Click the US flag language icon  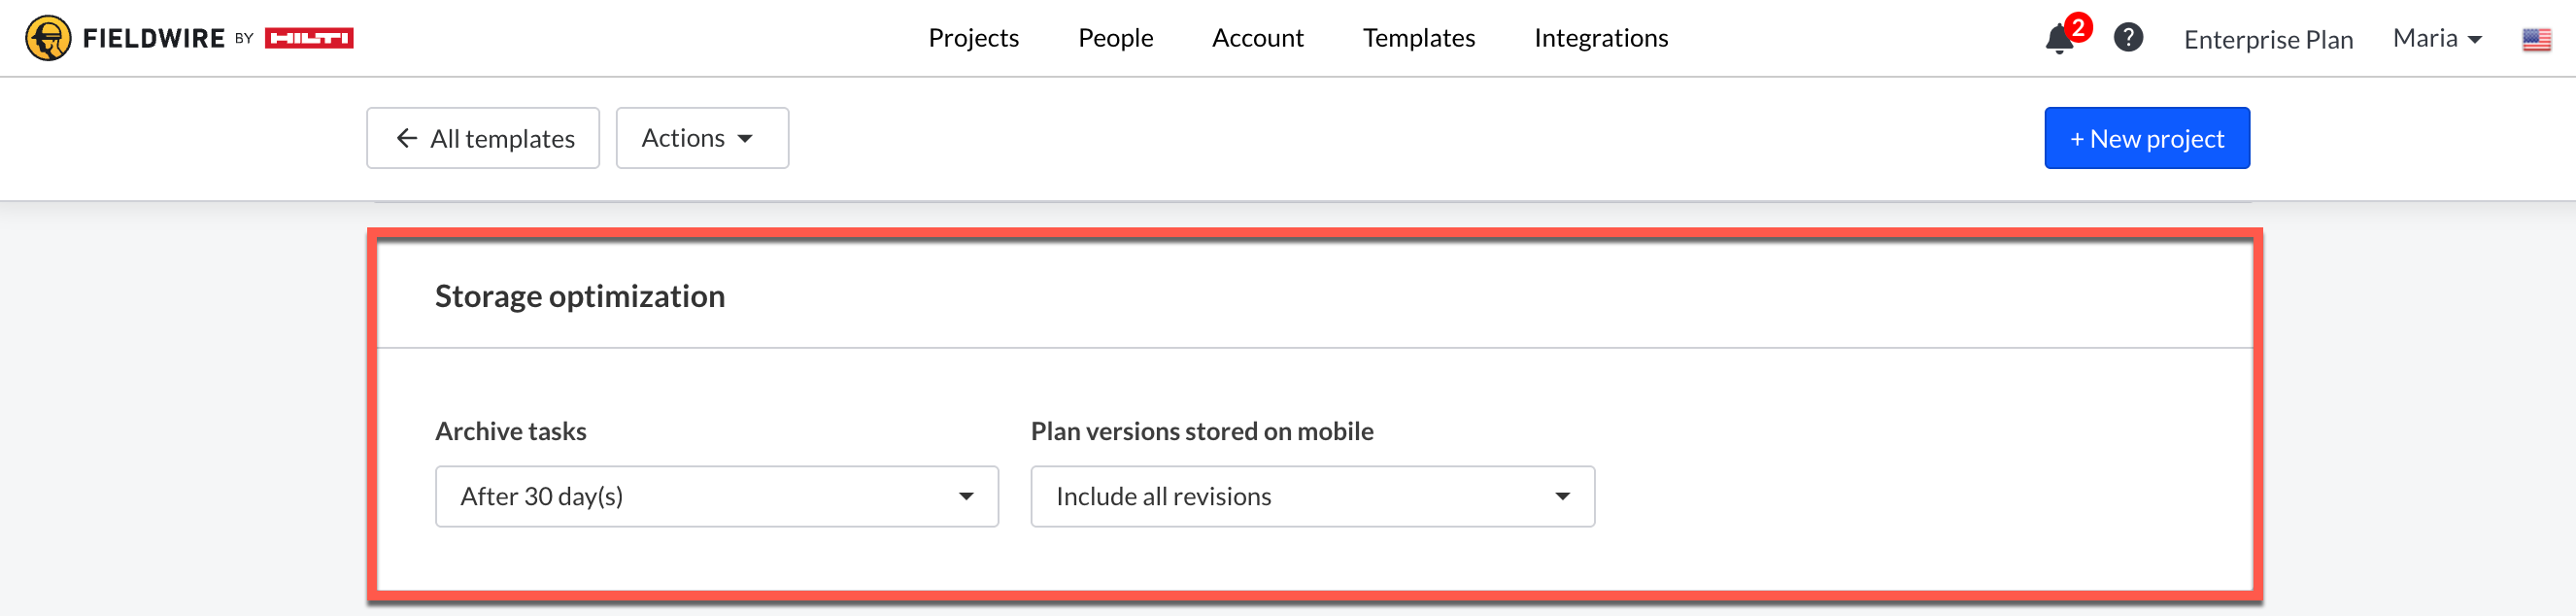click(x=2535, y=39)
